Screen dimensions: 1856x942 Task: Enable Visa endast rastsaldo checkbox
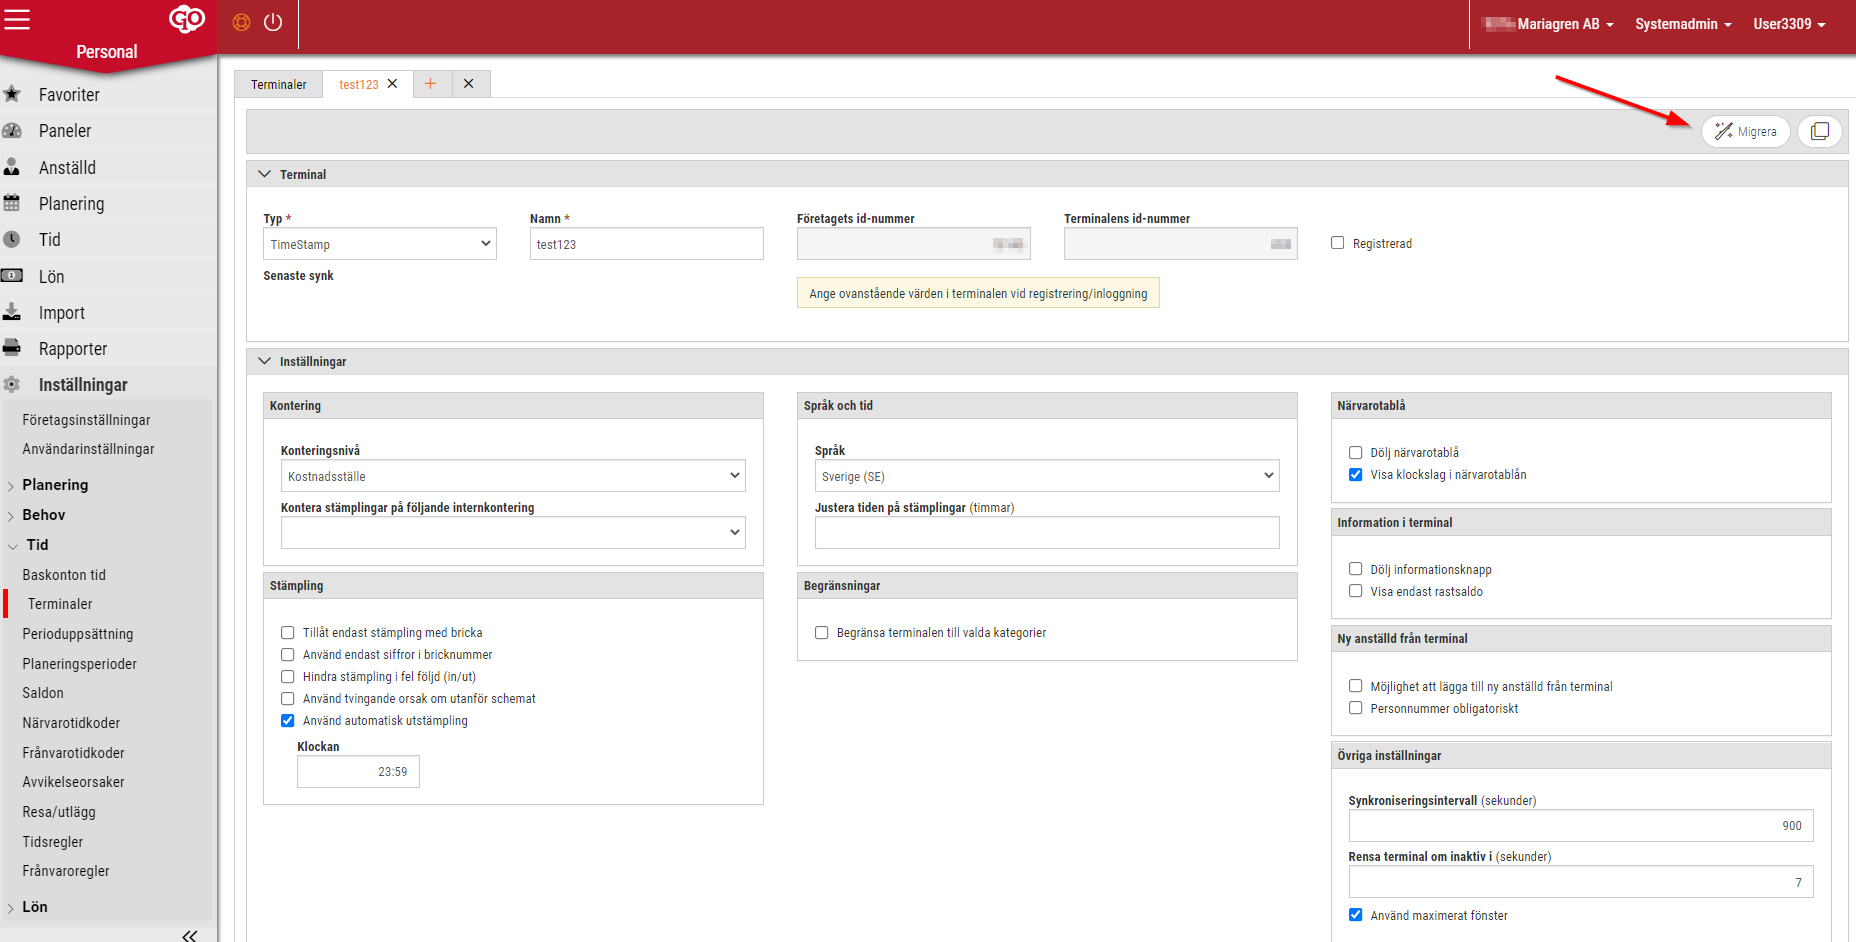point(1355,591)
